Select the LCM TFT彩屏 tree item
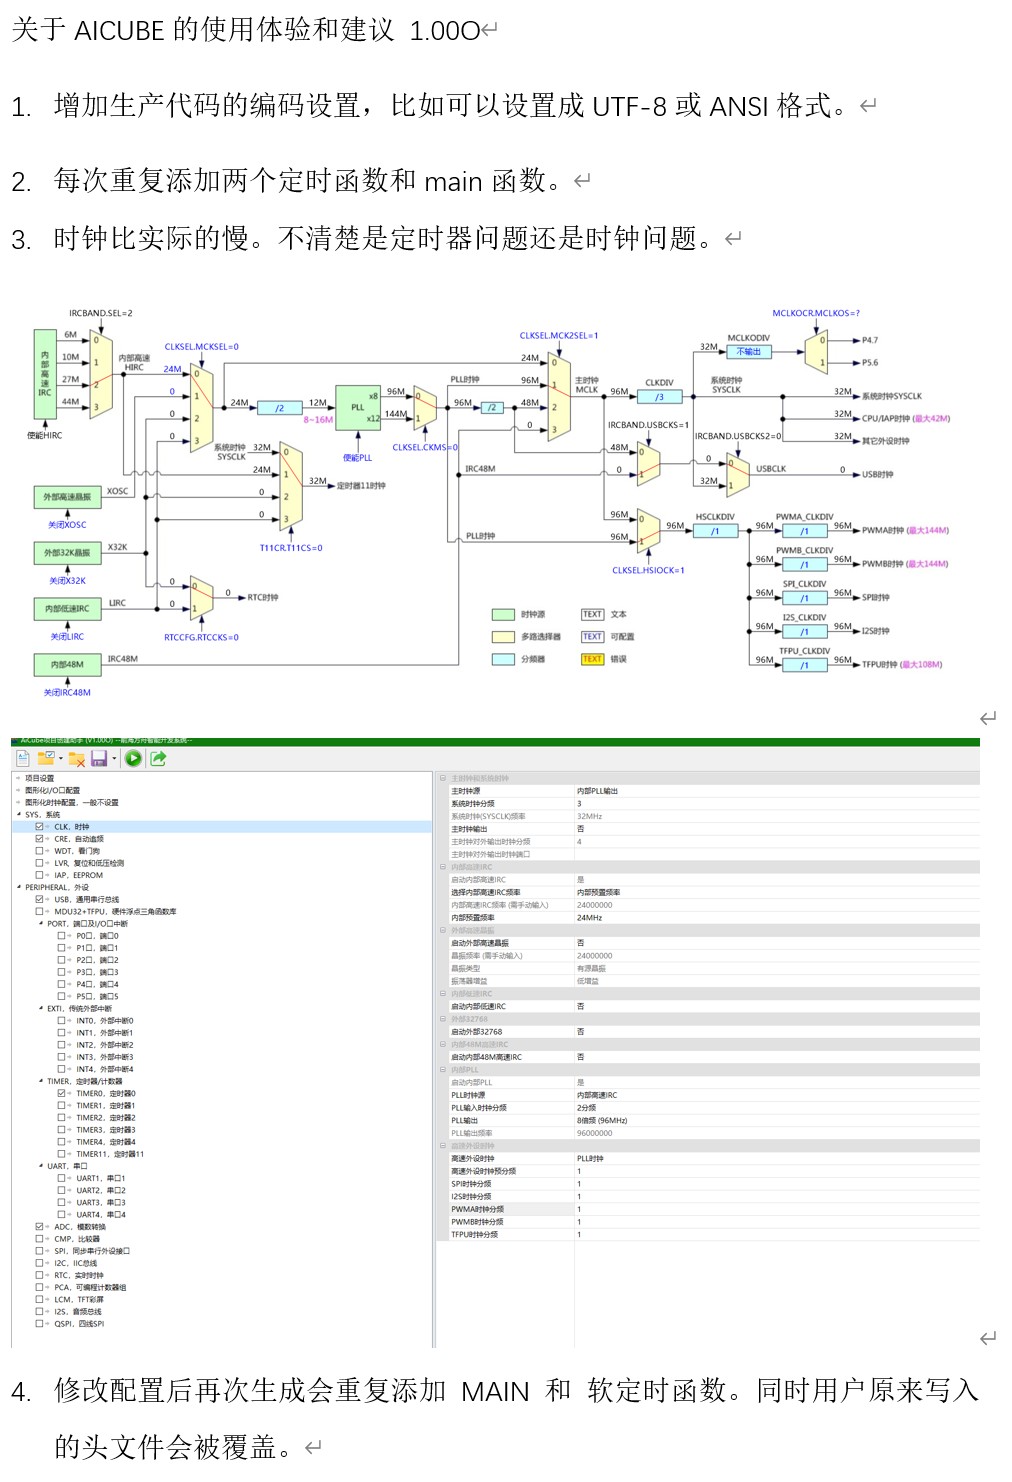The image size is (1012, 1482). (79, 1299)
